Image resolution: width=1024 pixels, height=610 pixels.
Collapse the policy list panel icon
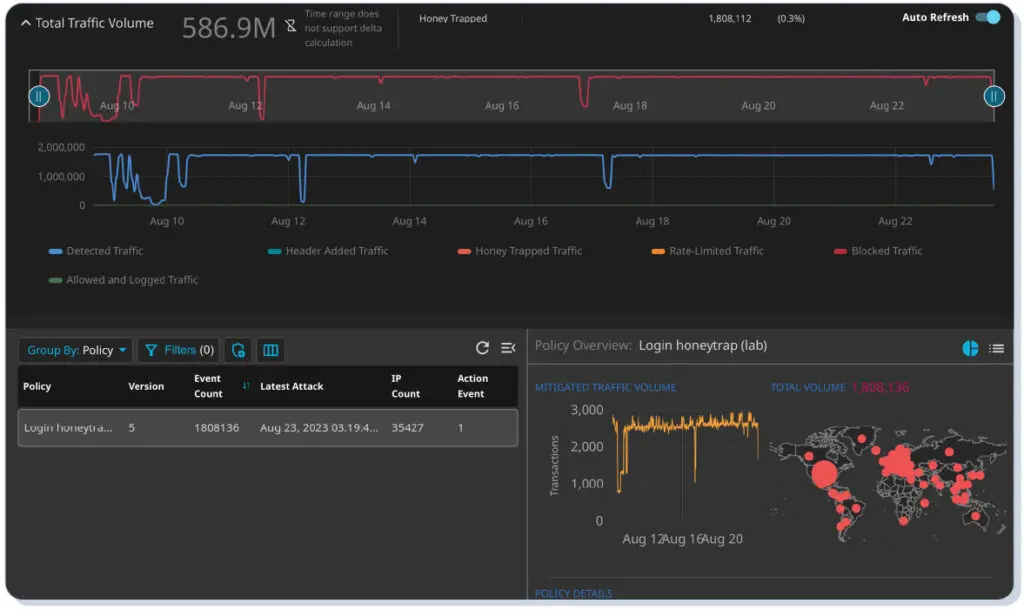point(507,348)
